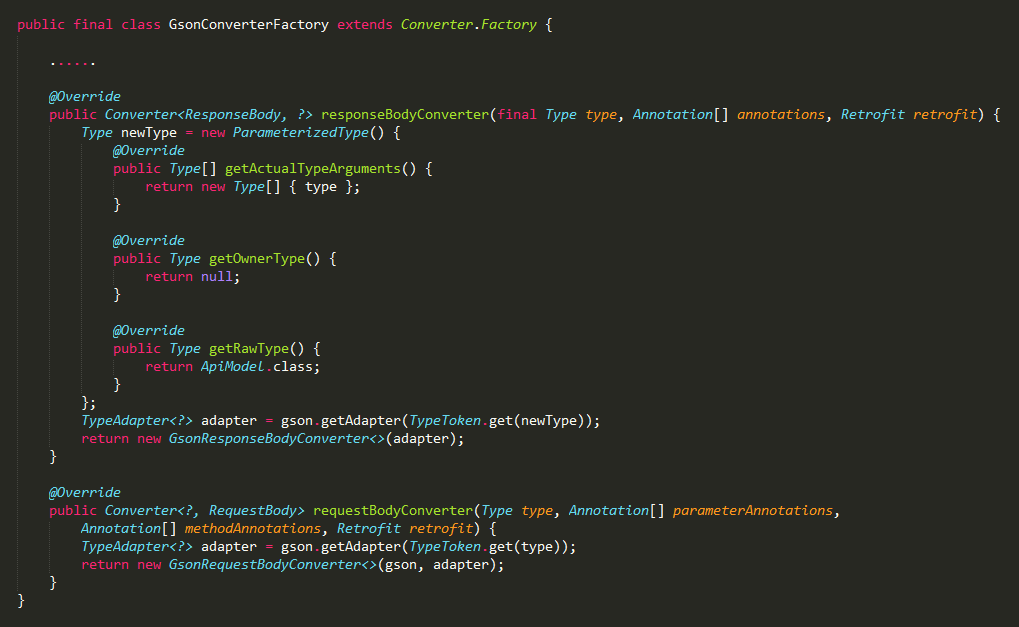Image resolution: width=1019 pixels, height=627 pixels.
Task: Click the method name getOwnerType
Action: [x=257, y=259]
